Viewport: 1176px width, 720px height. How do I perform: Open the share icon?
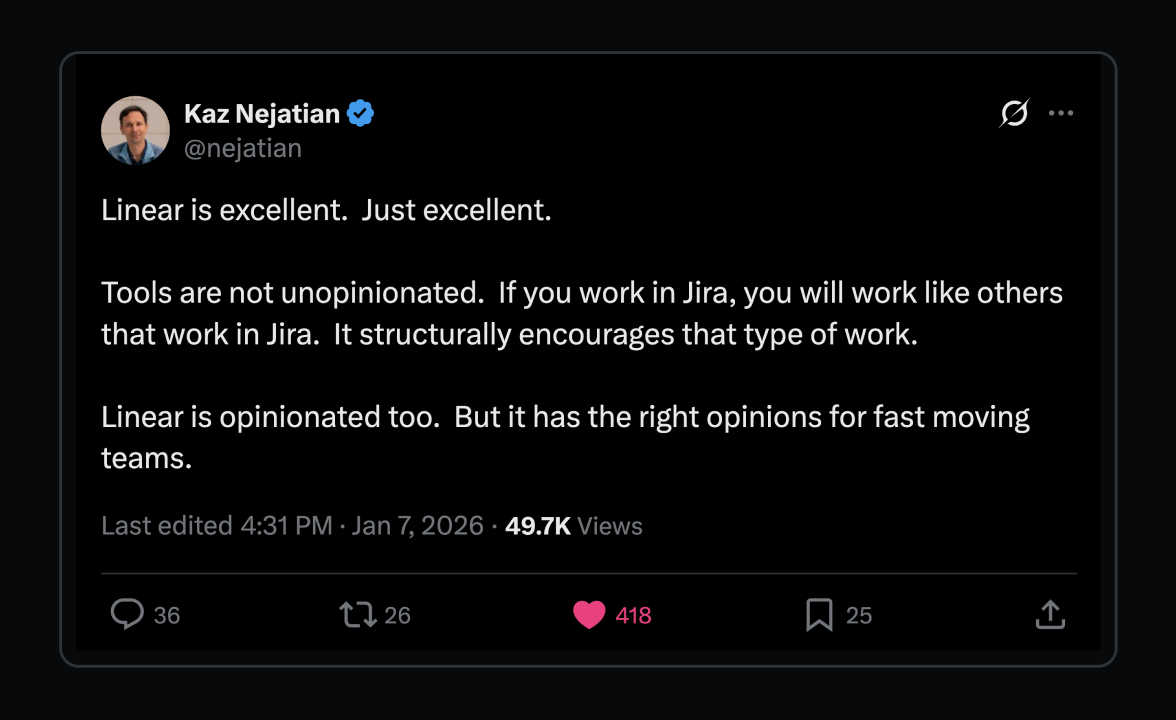pyautogui.click(x=1049, y=614)
